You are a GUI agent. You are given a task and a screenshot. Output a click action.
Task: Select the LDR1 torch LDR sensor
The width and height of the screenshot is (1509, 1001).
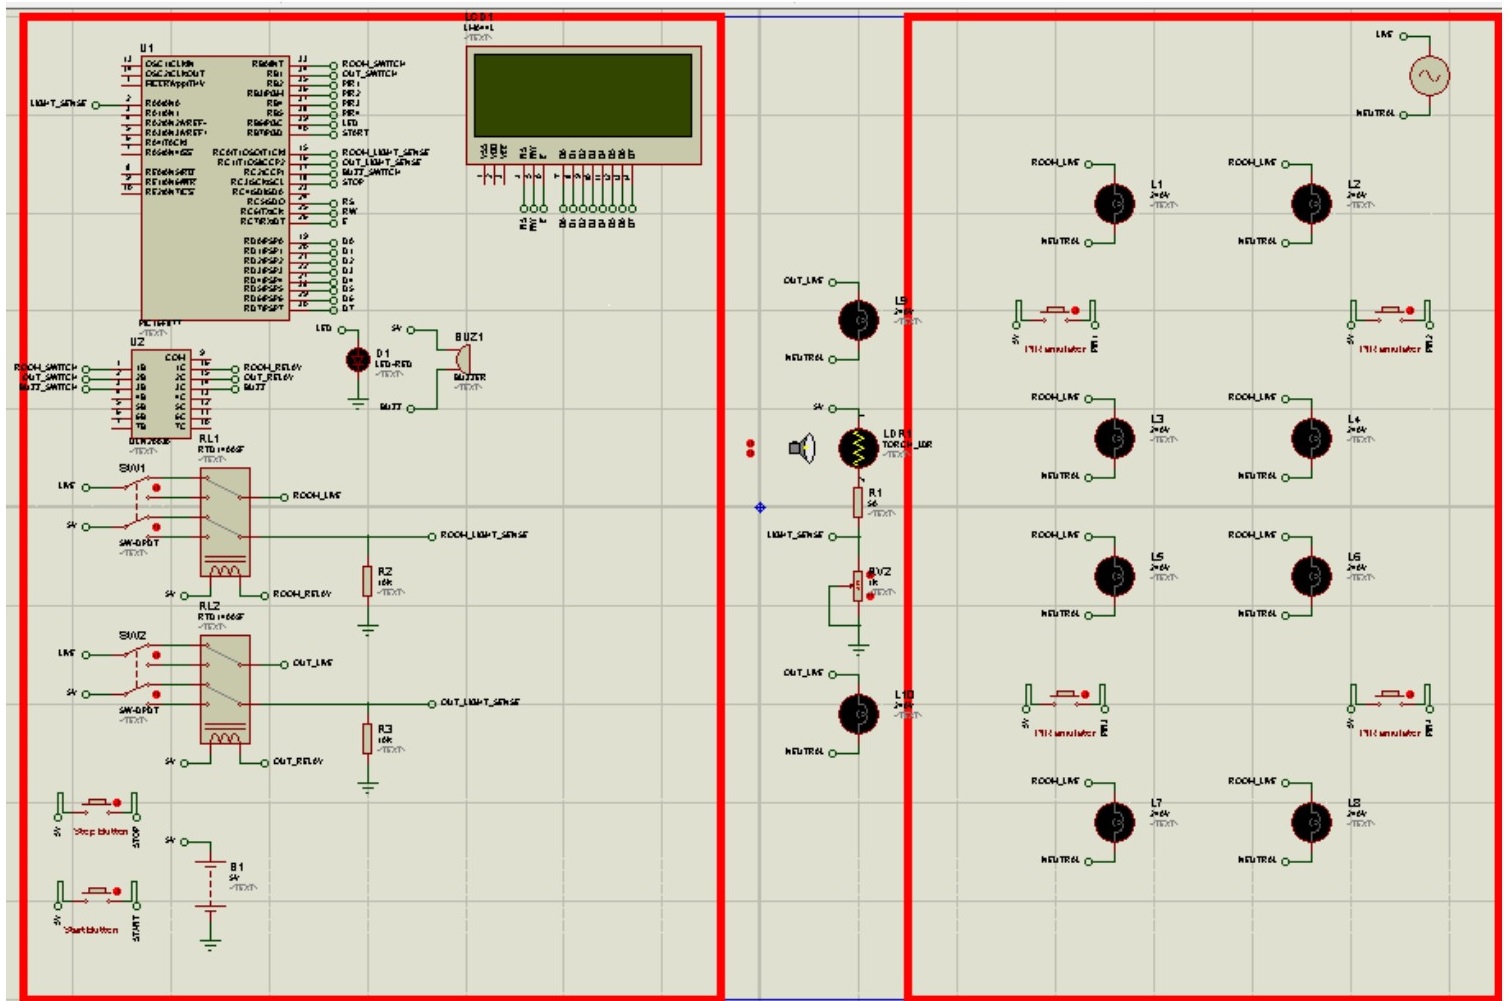click(857, 447)
